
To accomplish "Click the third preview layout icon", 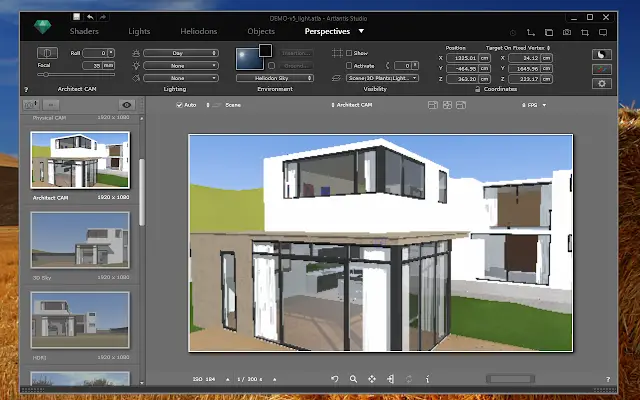I will click(x=461, y=105).
